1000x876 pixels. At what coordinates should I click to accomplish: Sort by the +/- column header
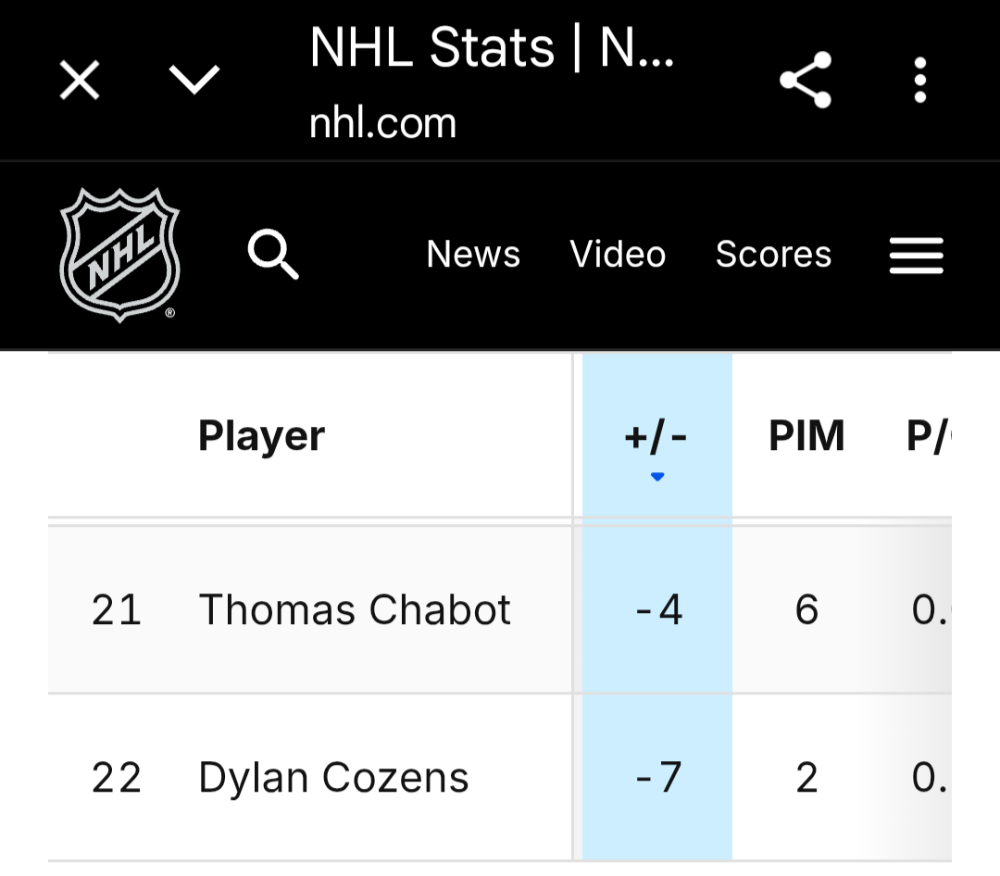click(657, 436)
